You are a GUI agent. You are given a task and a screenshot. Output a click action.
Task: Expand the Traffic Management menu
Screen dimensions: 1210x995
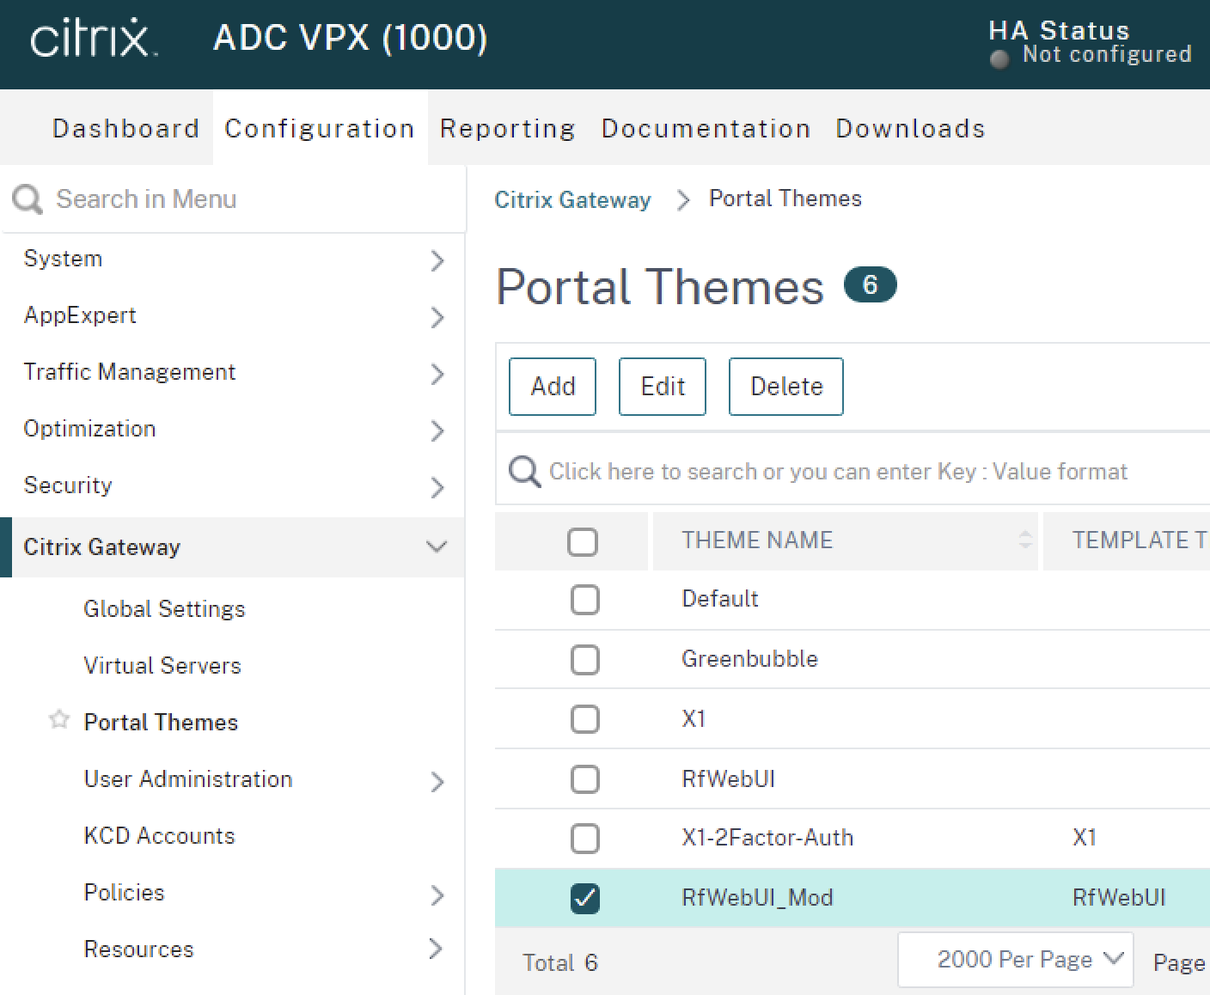point(436,374)
